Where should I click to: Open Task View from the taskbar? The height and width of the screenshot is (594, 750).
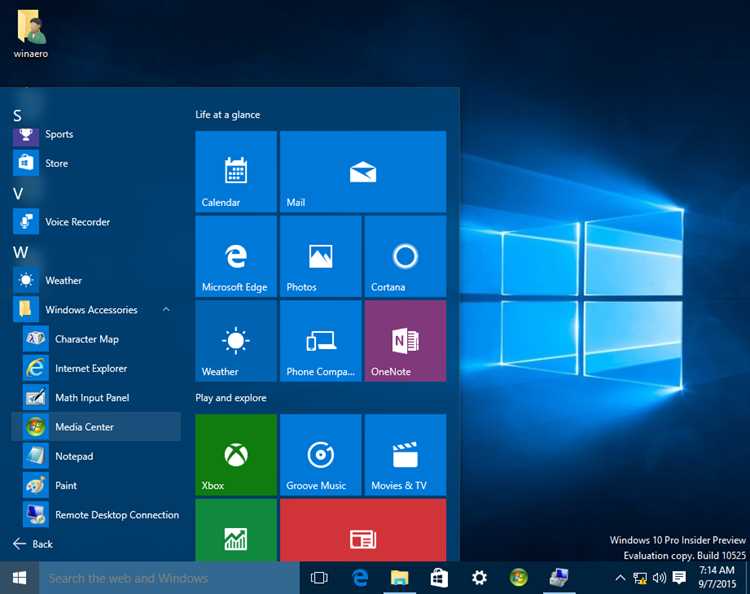319,578
